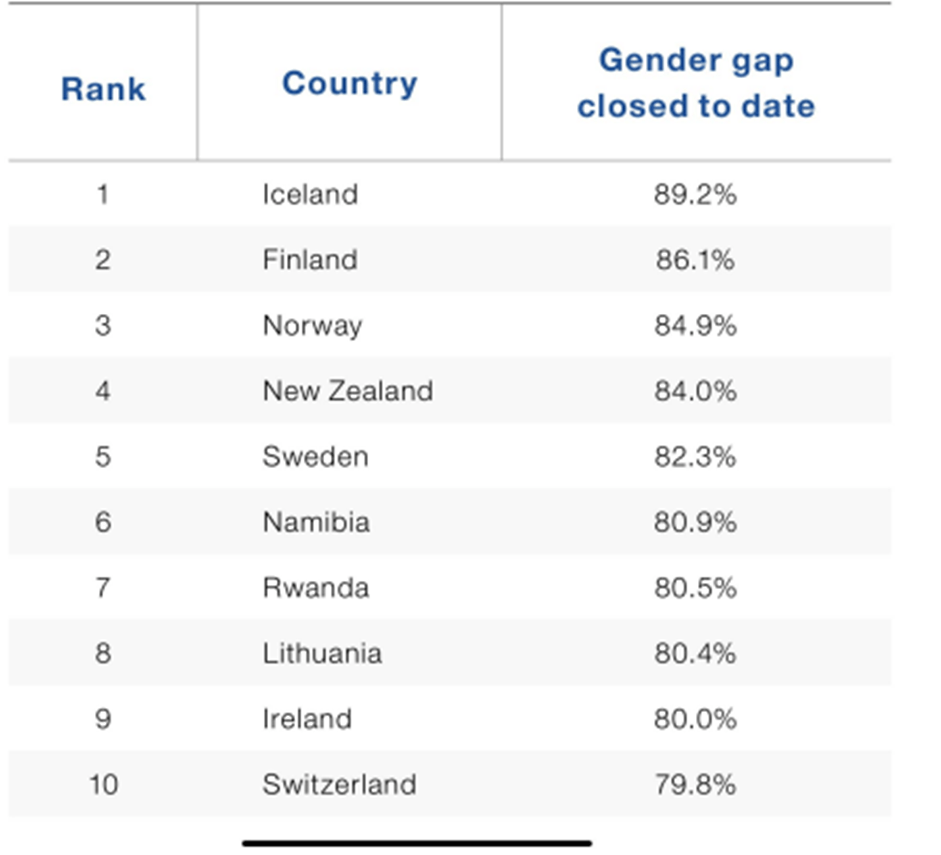Screen dimensions: 941x855
Task: Select the 86.1% gender gap value
Action: point(695,260)
